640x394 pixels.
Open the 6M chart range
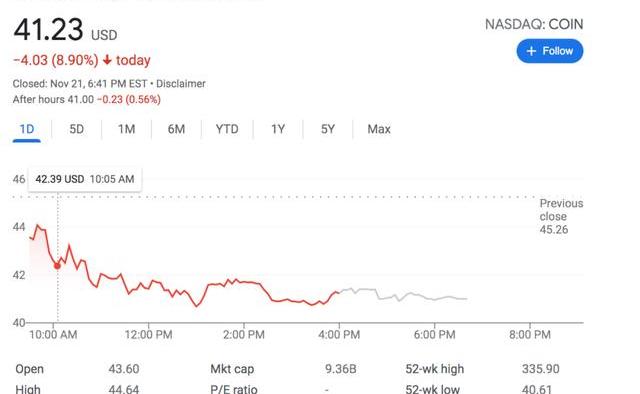[176, 129]
